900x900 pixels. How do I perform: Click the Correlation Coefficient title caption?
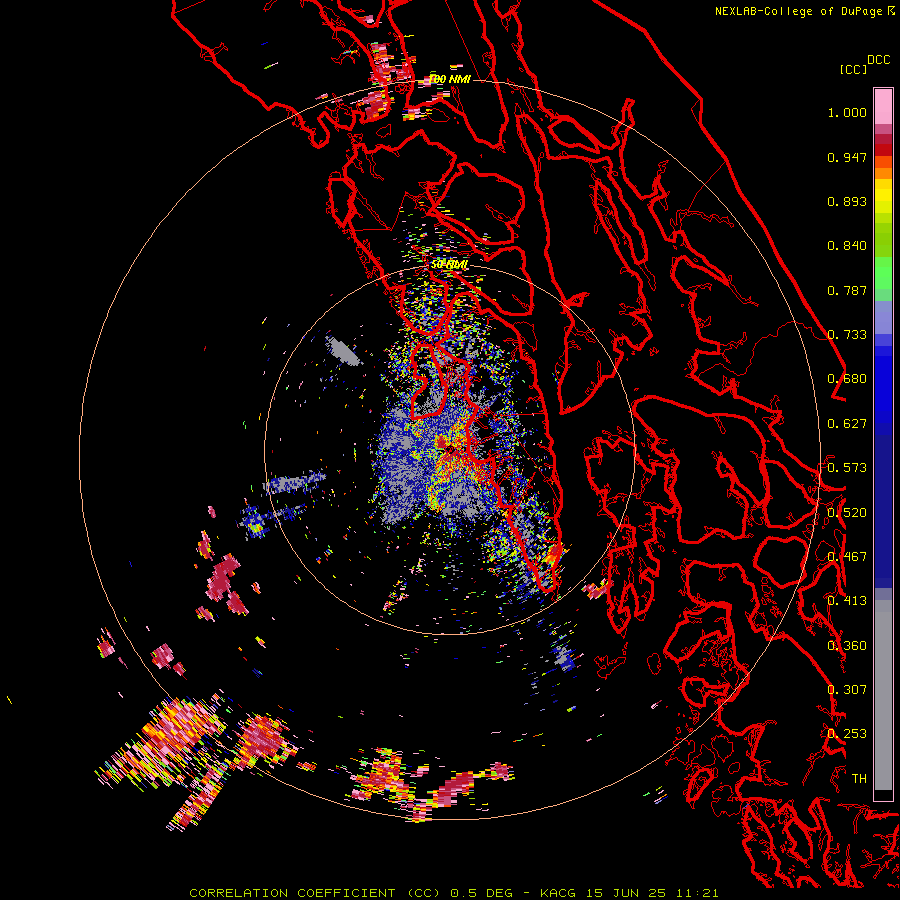315,893
